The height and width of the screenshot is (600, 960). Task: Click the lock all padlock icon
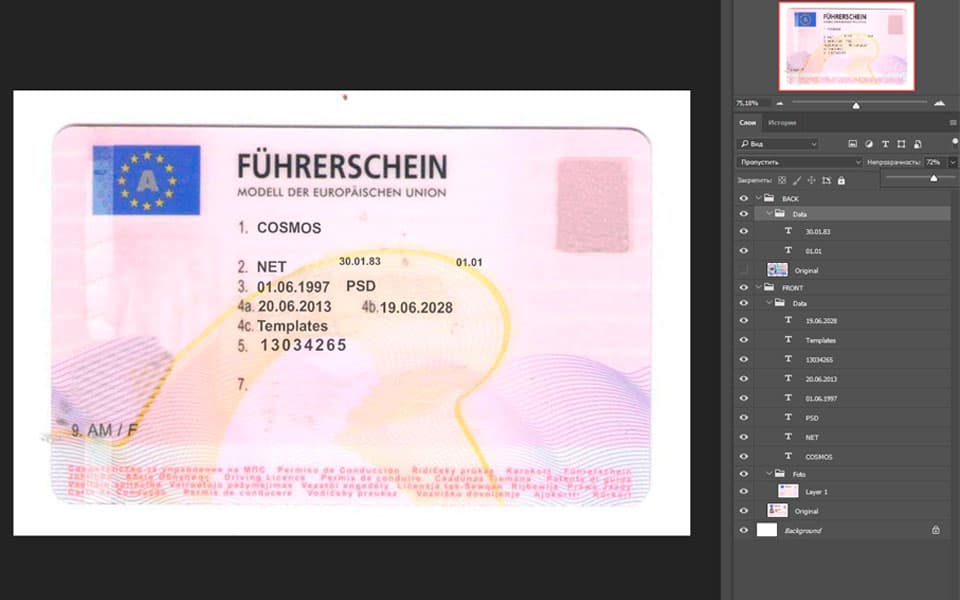point(841,180)
